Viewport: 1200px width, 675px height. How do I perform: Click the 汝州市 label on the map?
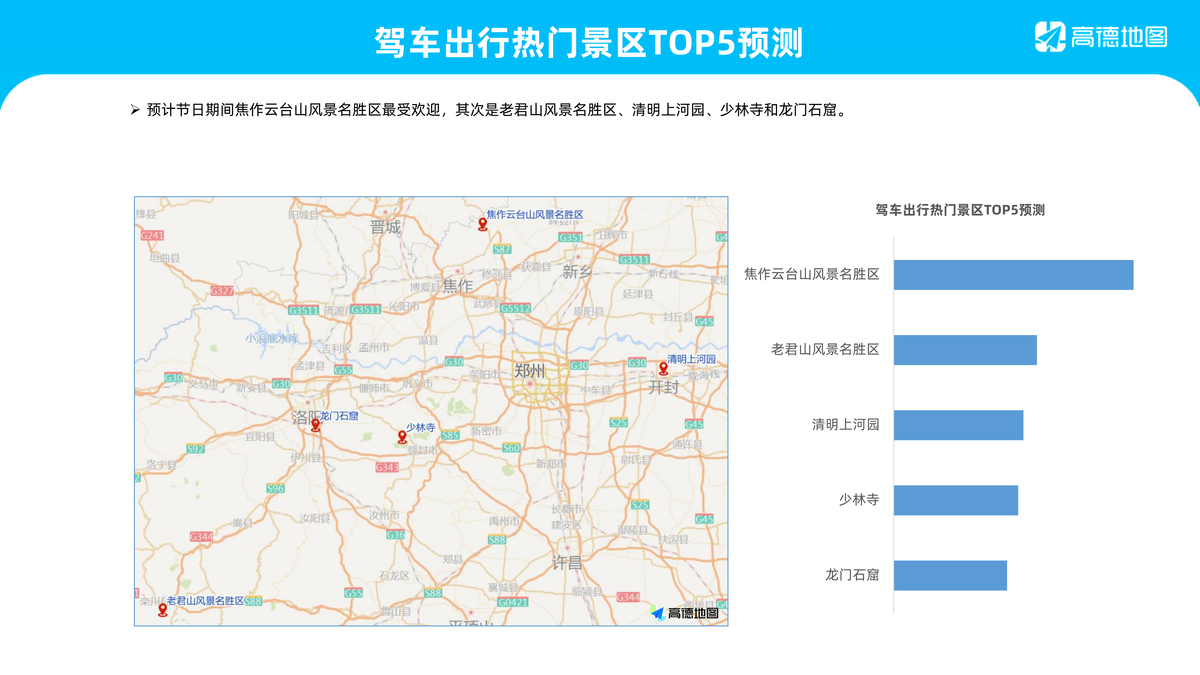pos(384,514)
